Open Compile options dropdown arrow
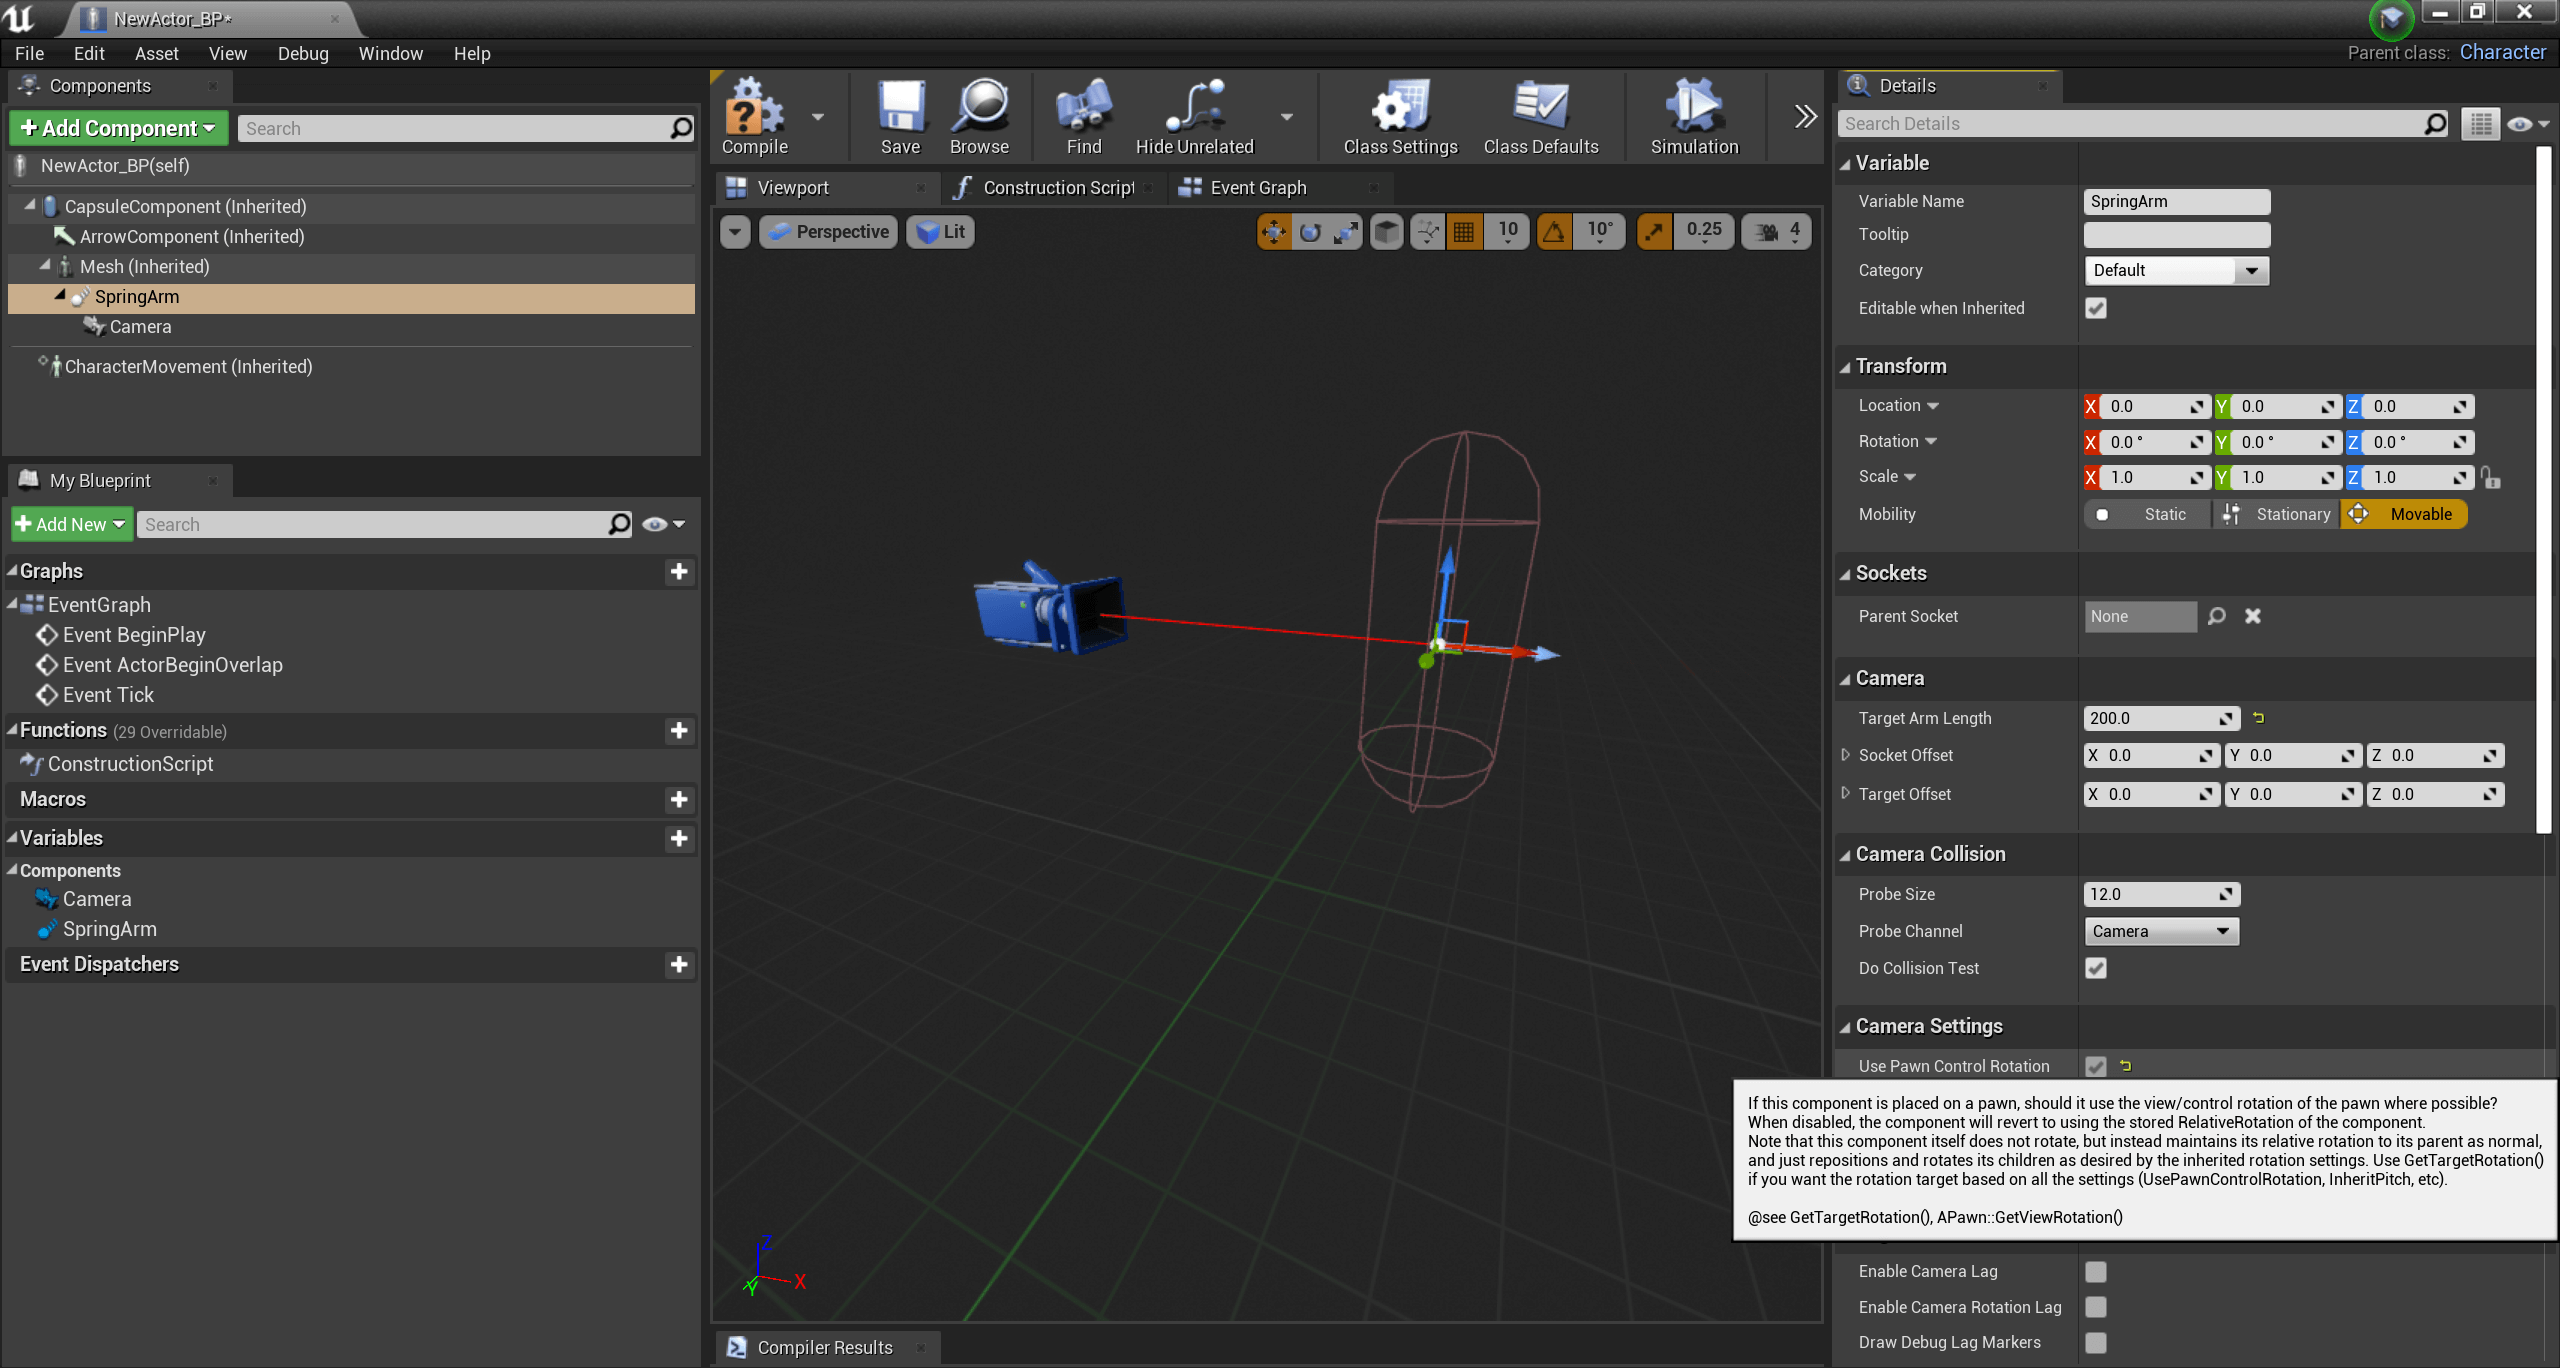The image size is (2560, 1368). (x=818, y=117)
